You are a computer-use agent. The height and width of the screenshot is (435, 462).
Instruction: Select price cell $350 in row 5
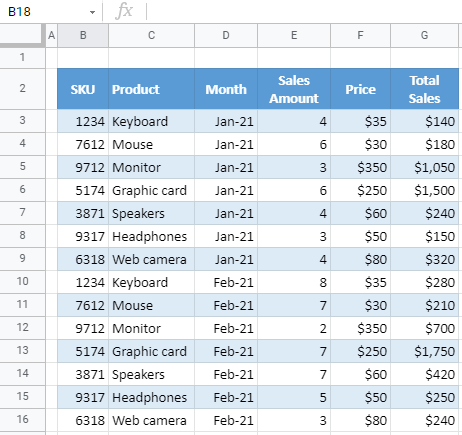coord(360,167)
